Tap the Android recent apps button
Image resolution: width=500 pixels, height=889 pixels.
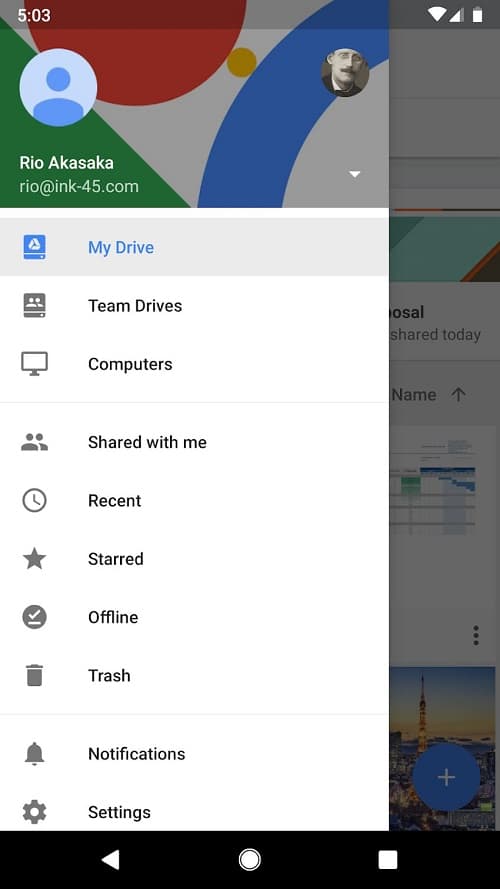coord(388,860)
